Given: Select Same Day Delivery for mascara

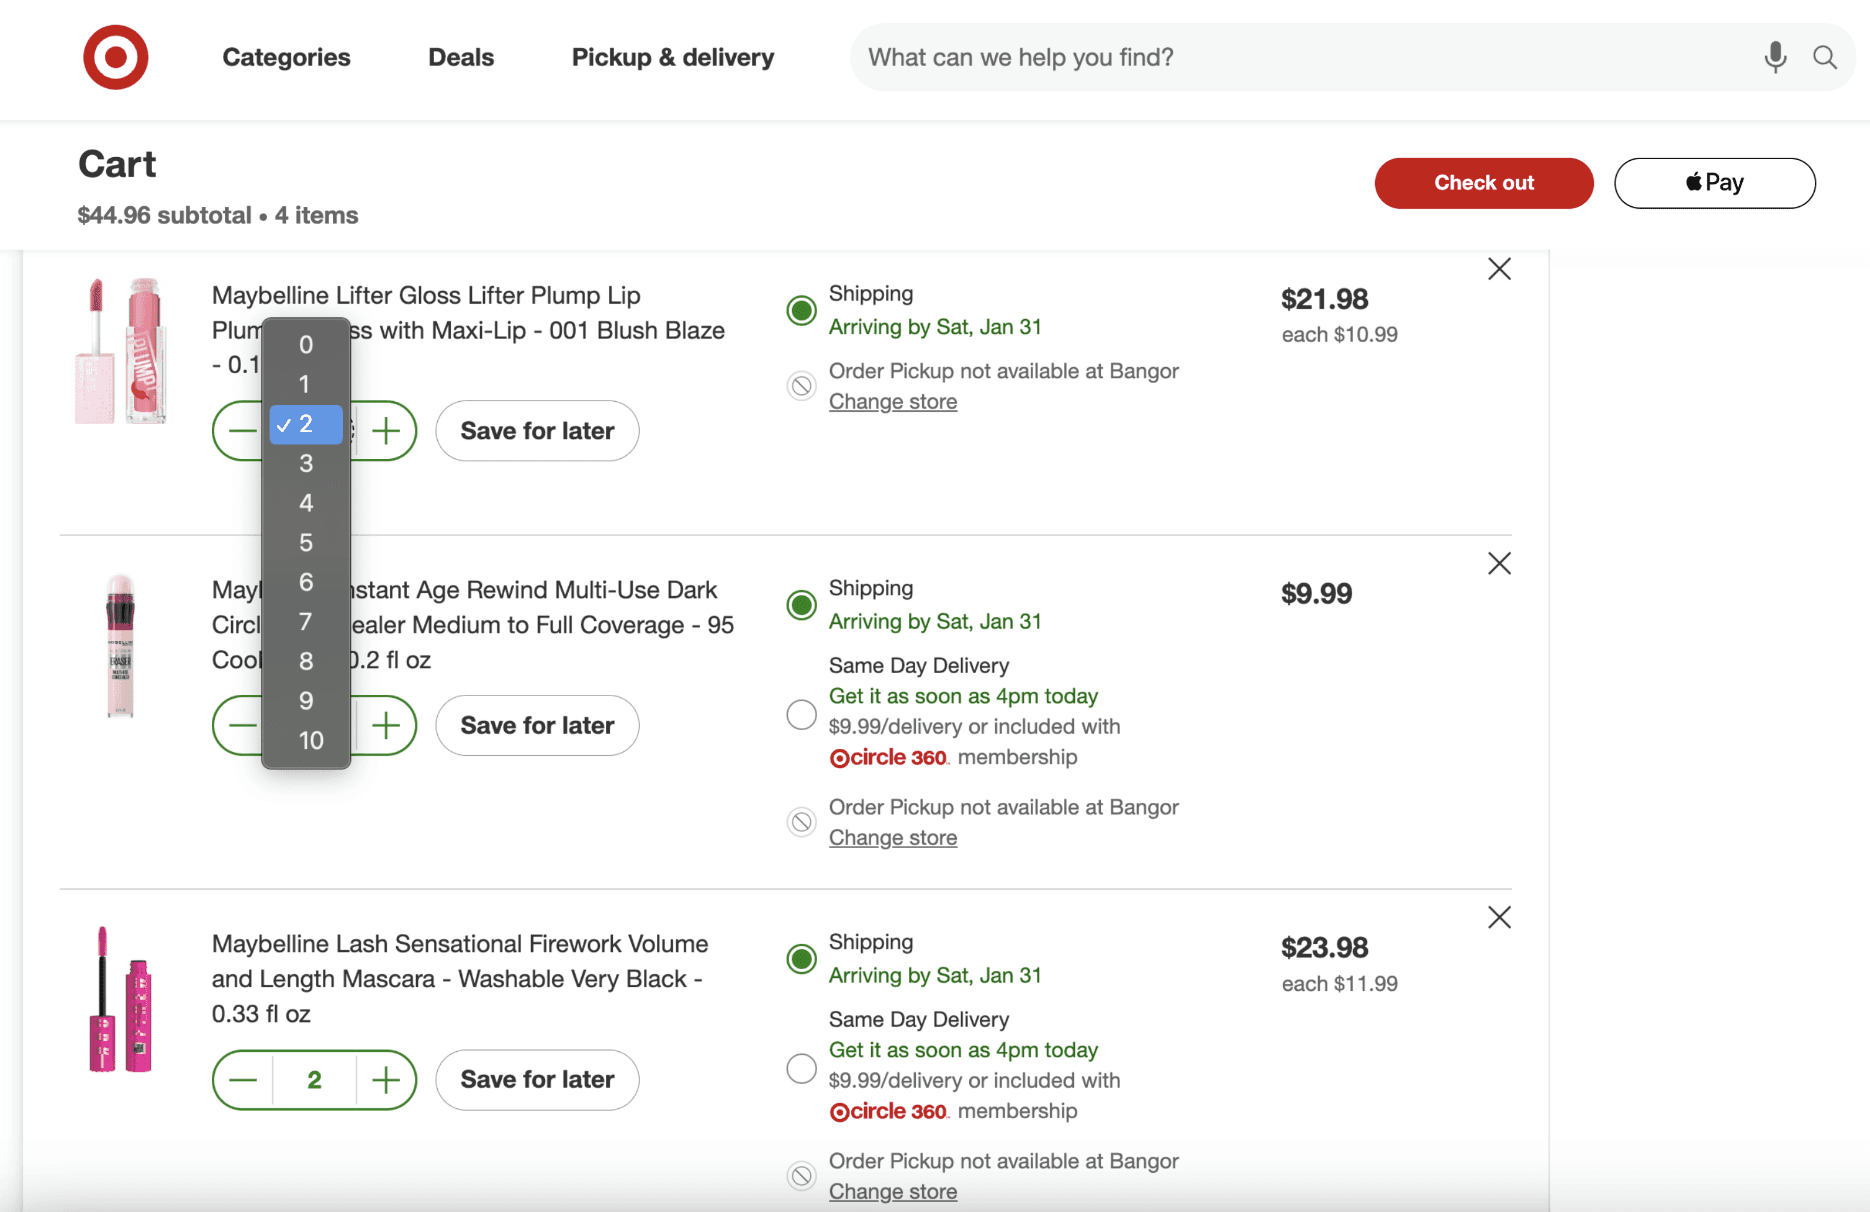Looking at the screenshot, I should [x=801, y=1068].
